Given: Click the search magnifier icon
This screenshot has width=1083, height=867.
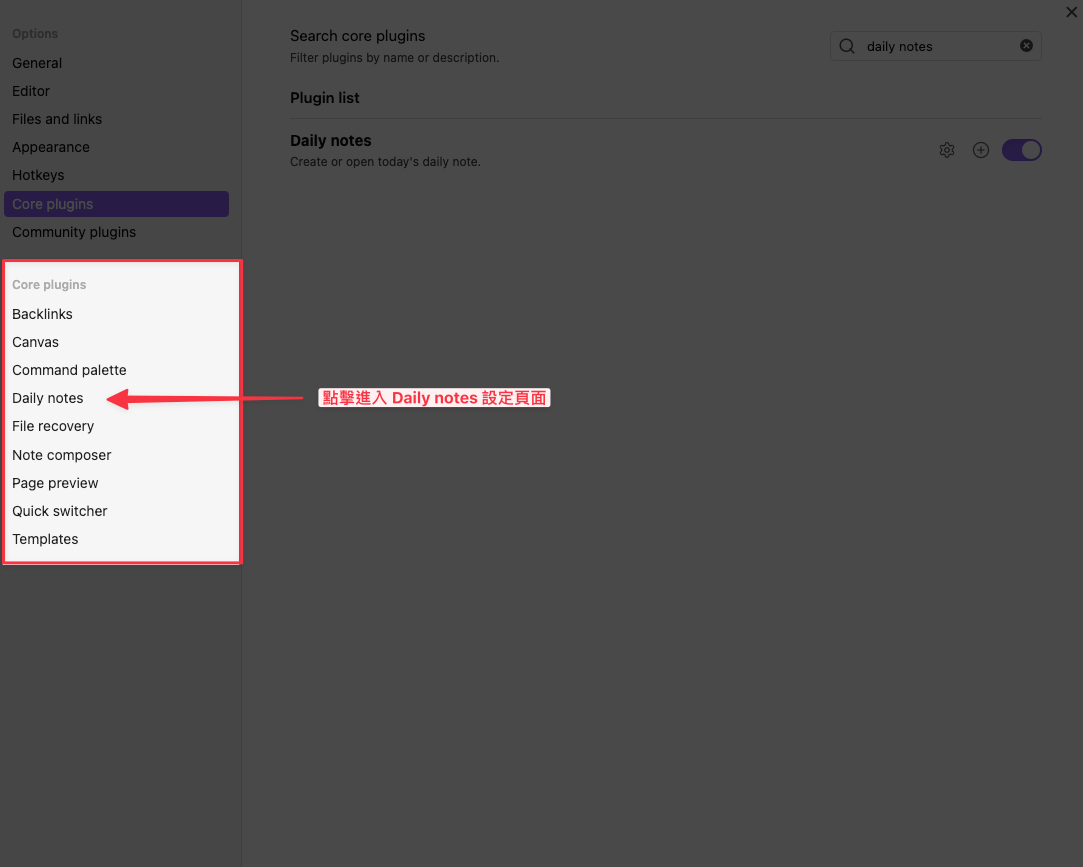Looking at the screenshot, I should pyautogui.click(x=847, y=46).
